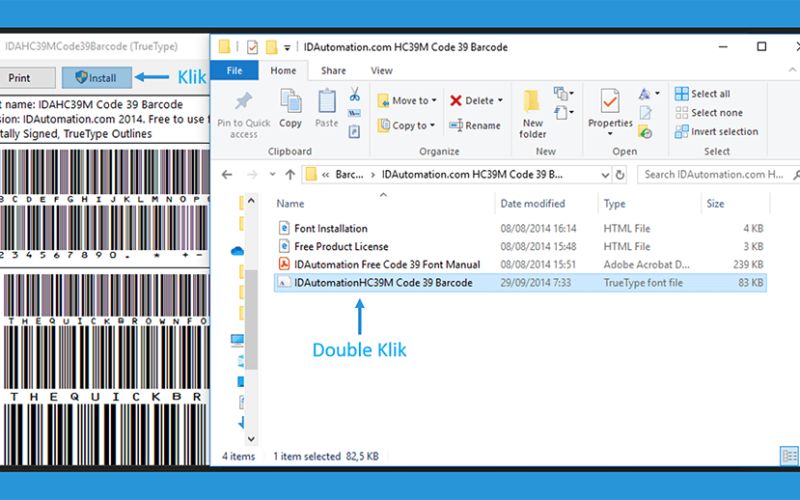The width and height of the screenshot is (800, 500).
Task: Open Customize Quick Access Toolbar arrow
Action: tap(287, 48)
